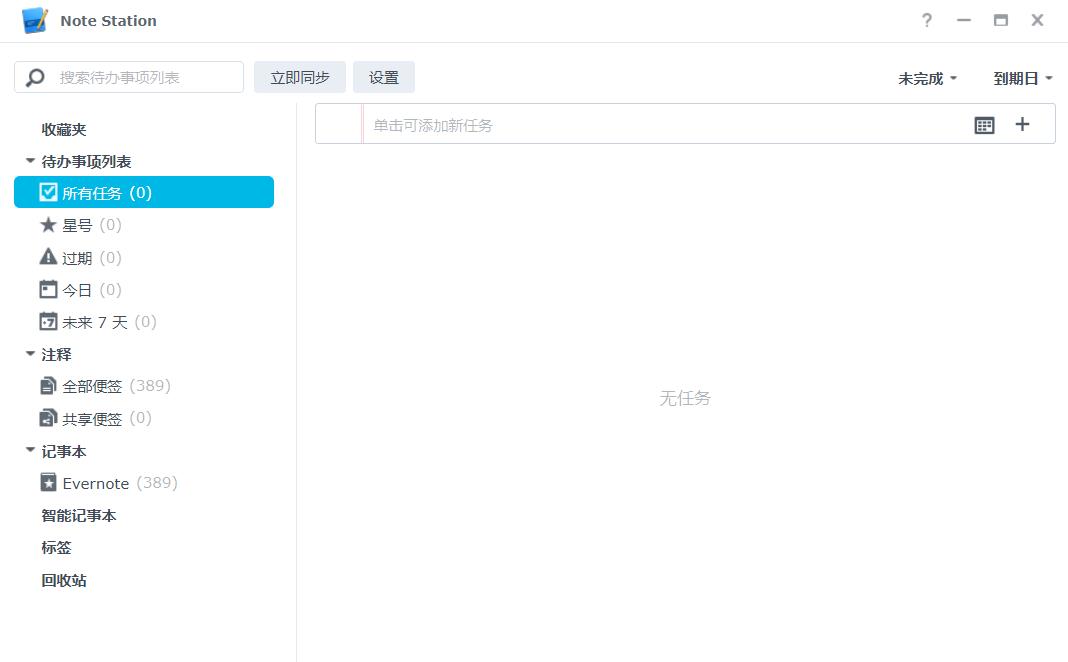The height and width of the screenshot is (662, 1068).
Task: Open help with the question mark icon
Action: pyautogui.click(x=926, y=20)
